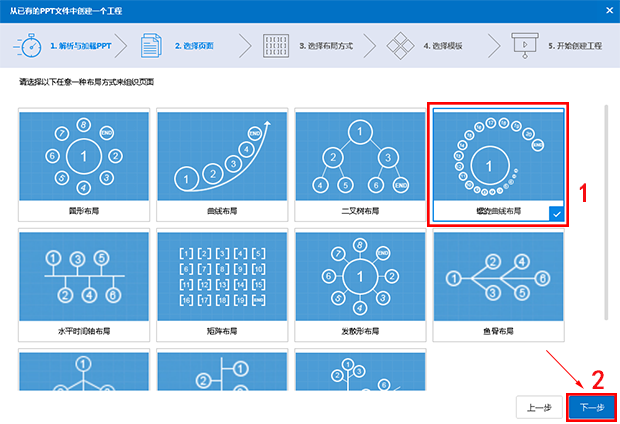Click the vertical scrollbar of layout list
The height and width of the screenshot is (424, 620).
(x=606, y=212)
